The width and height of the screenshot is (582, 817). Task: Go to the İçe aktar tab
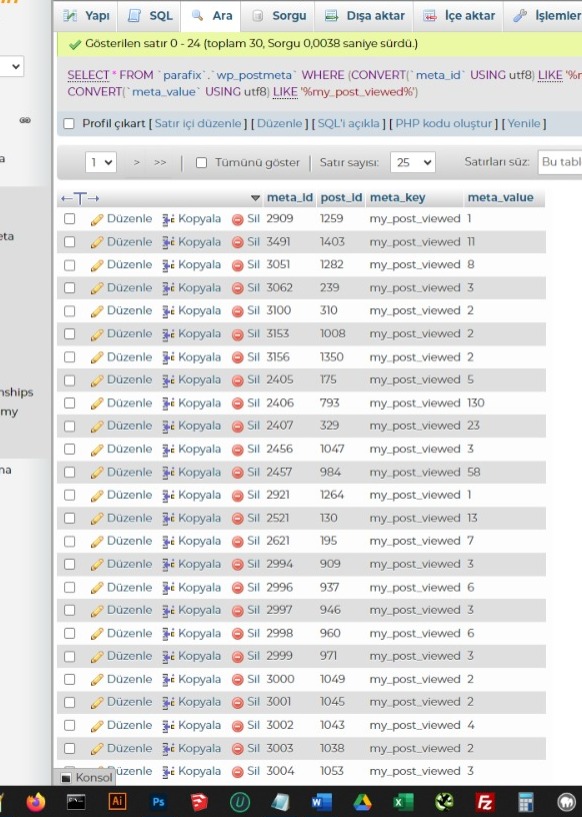coord(459,16)
